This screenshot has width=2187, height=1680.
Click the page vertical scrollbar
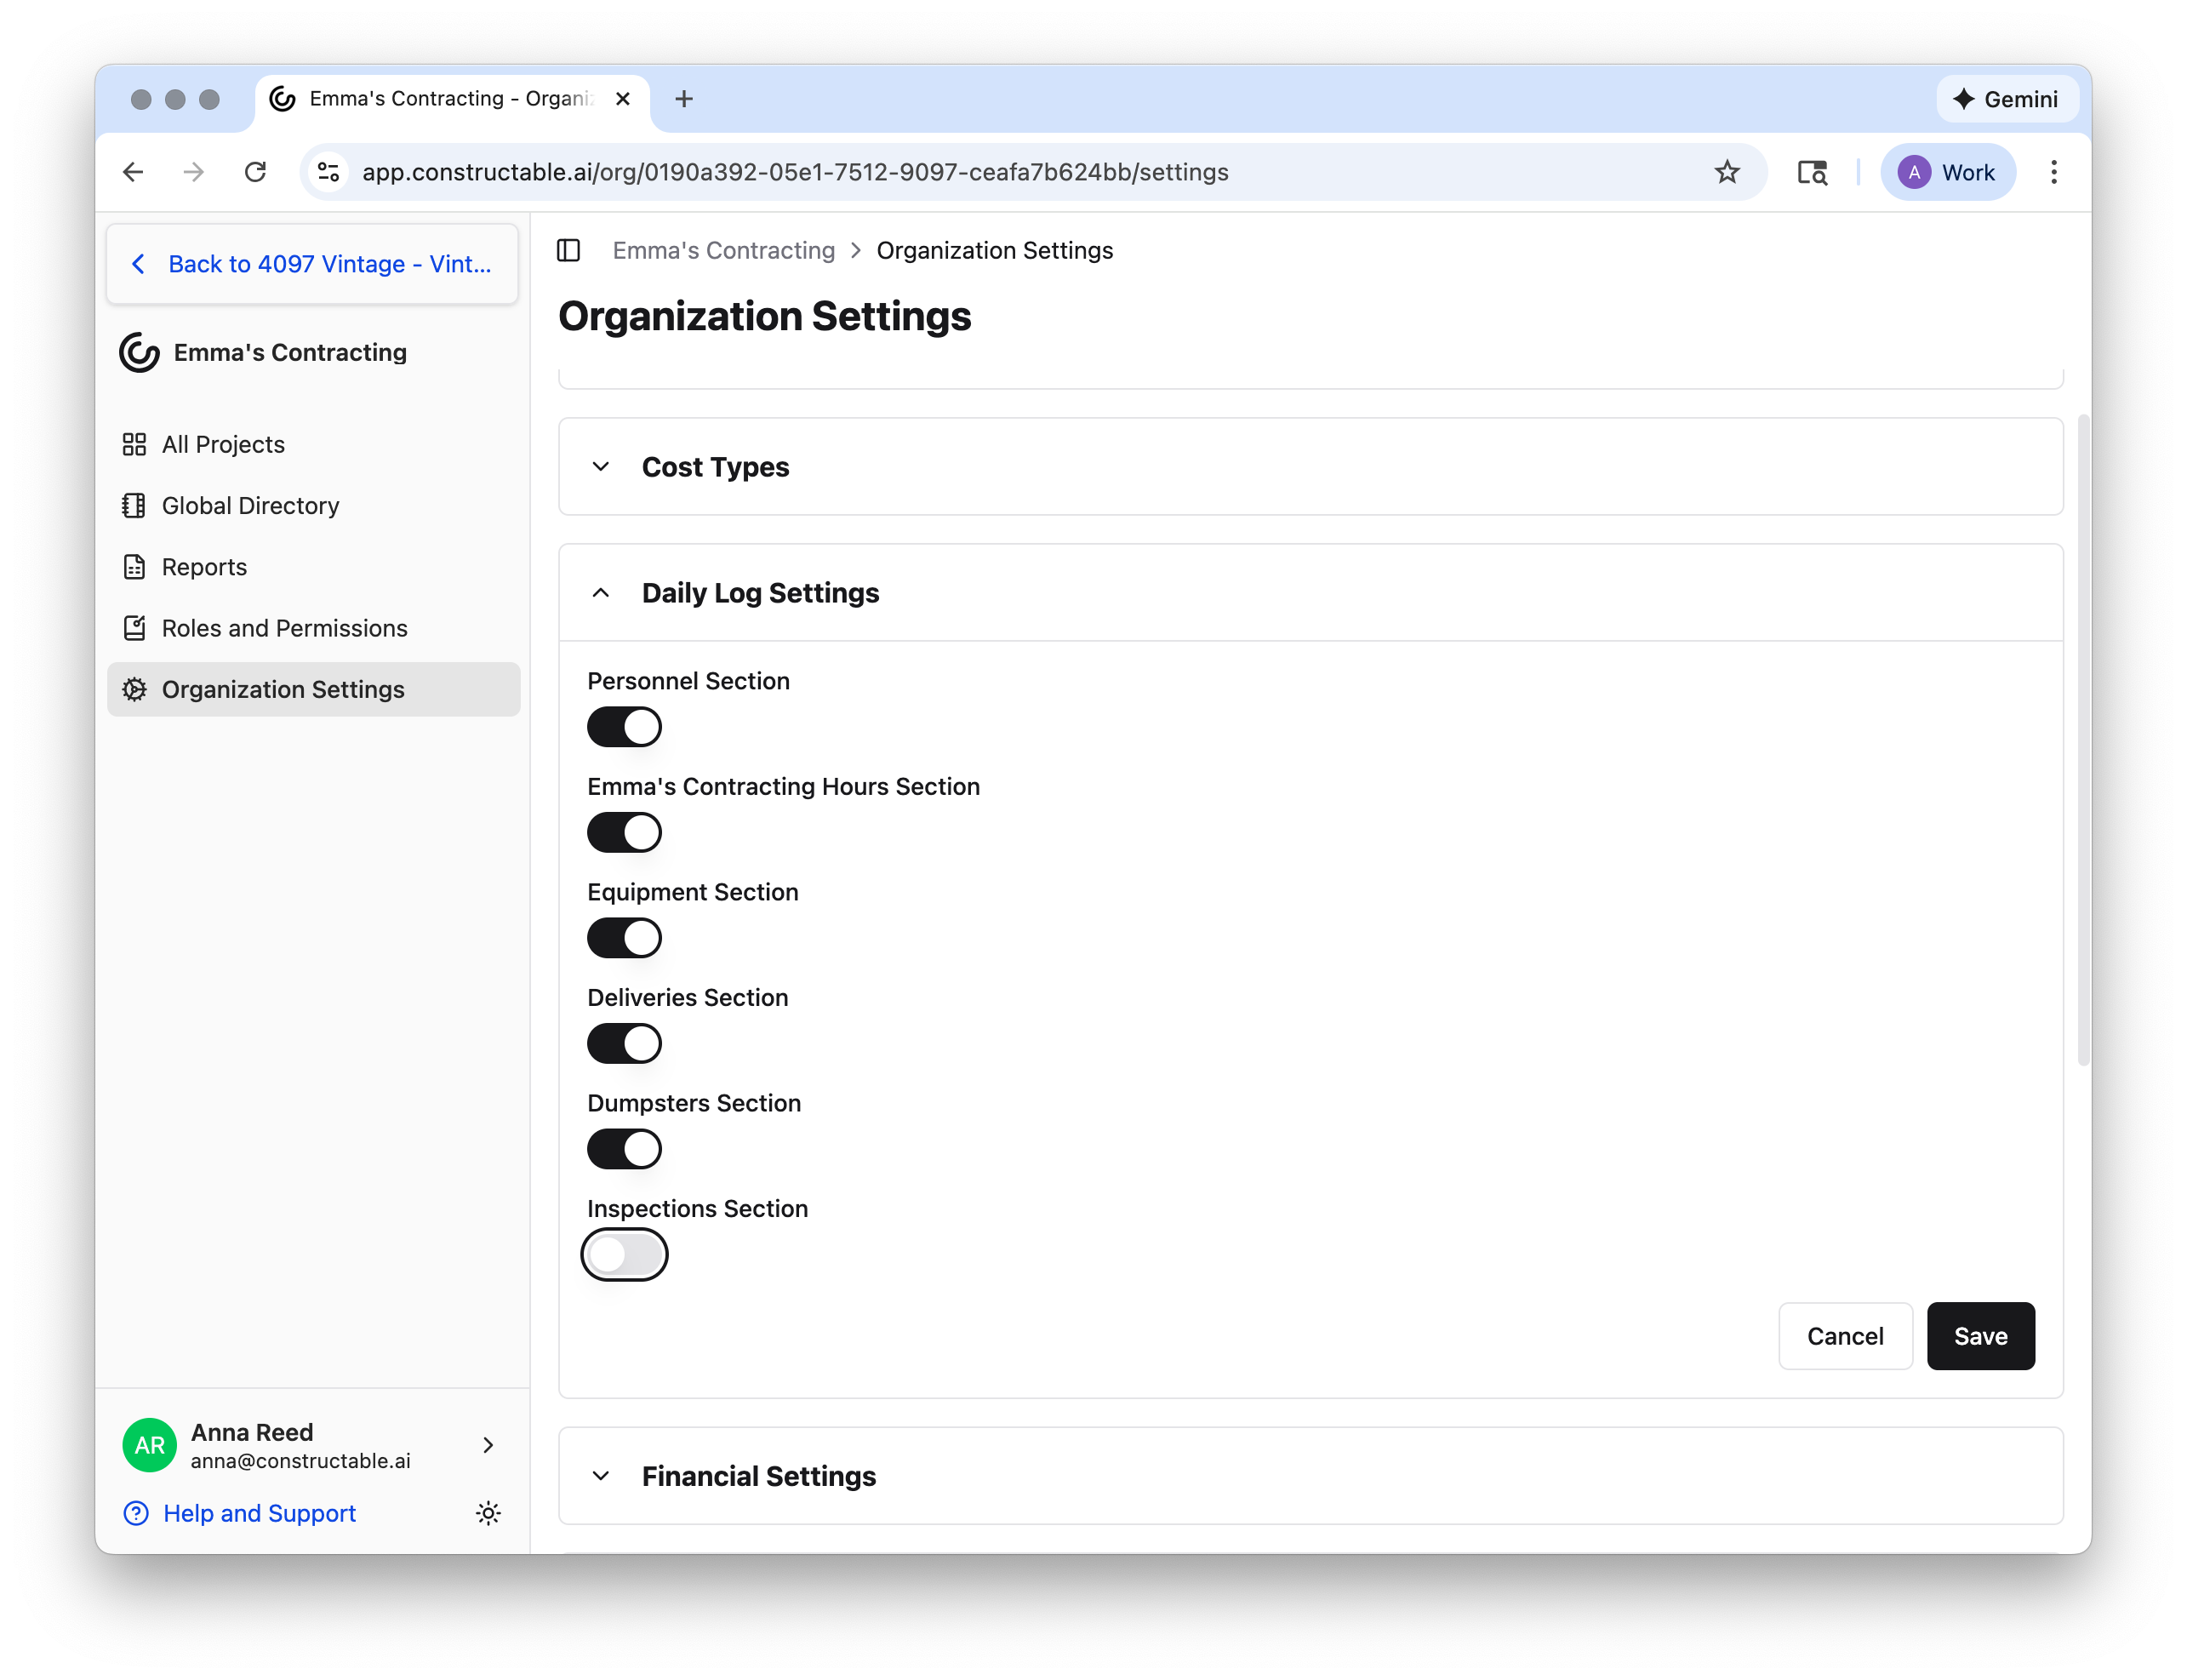tap(2083, 740)
